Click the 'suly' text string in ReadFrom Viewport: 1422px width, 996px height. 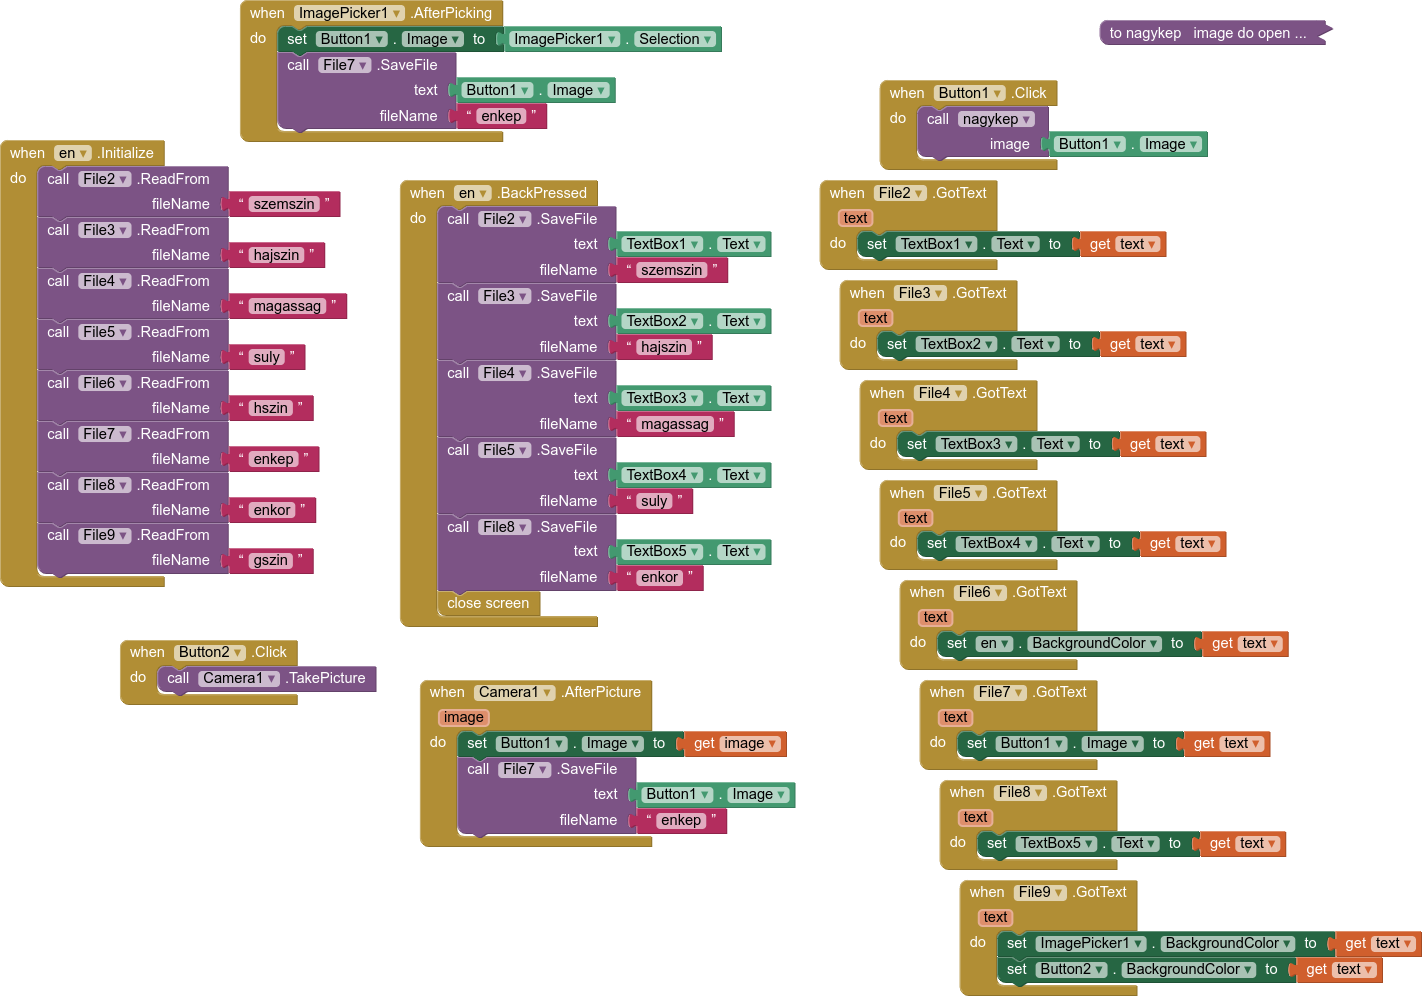(267, 357)
